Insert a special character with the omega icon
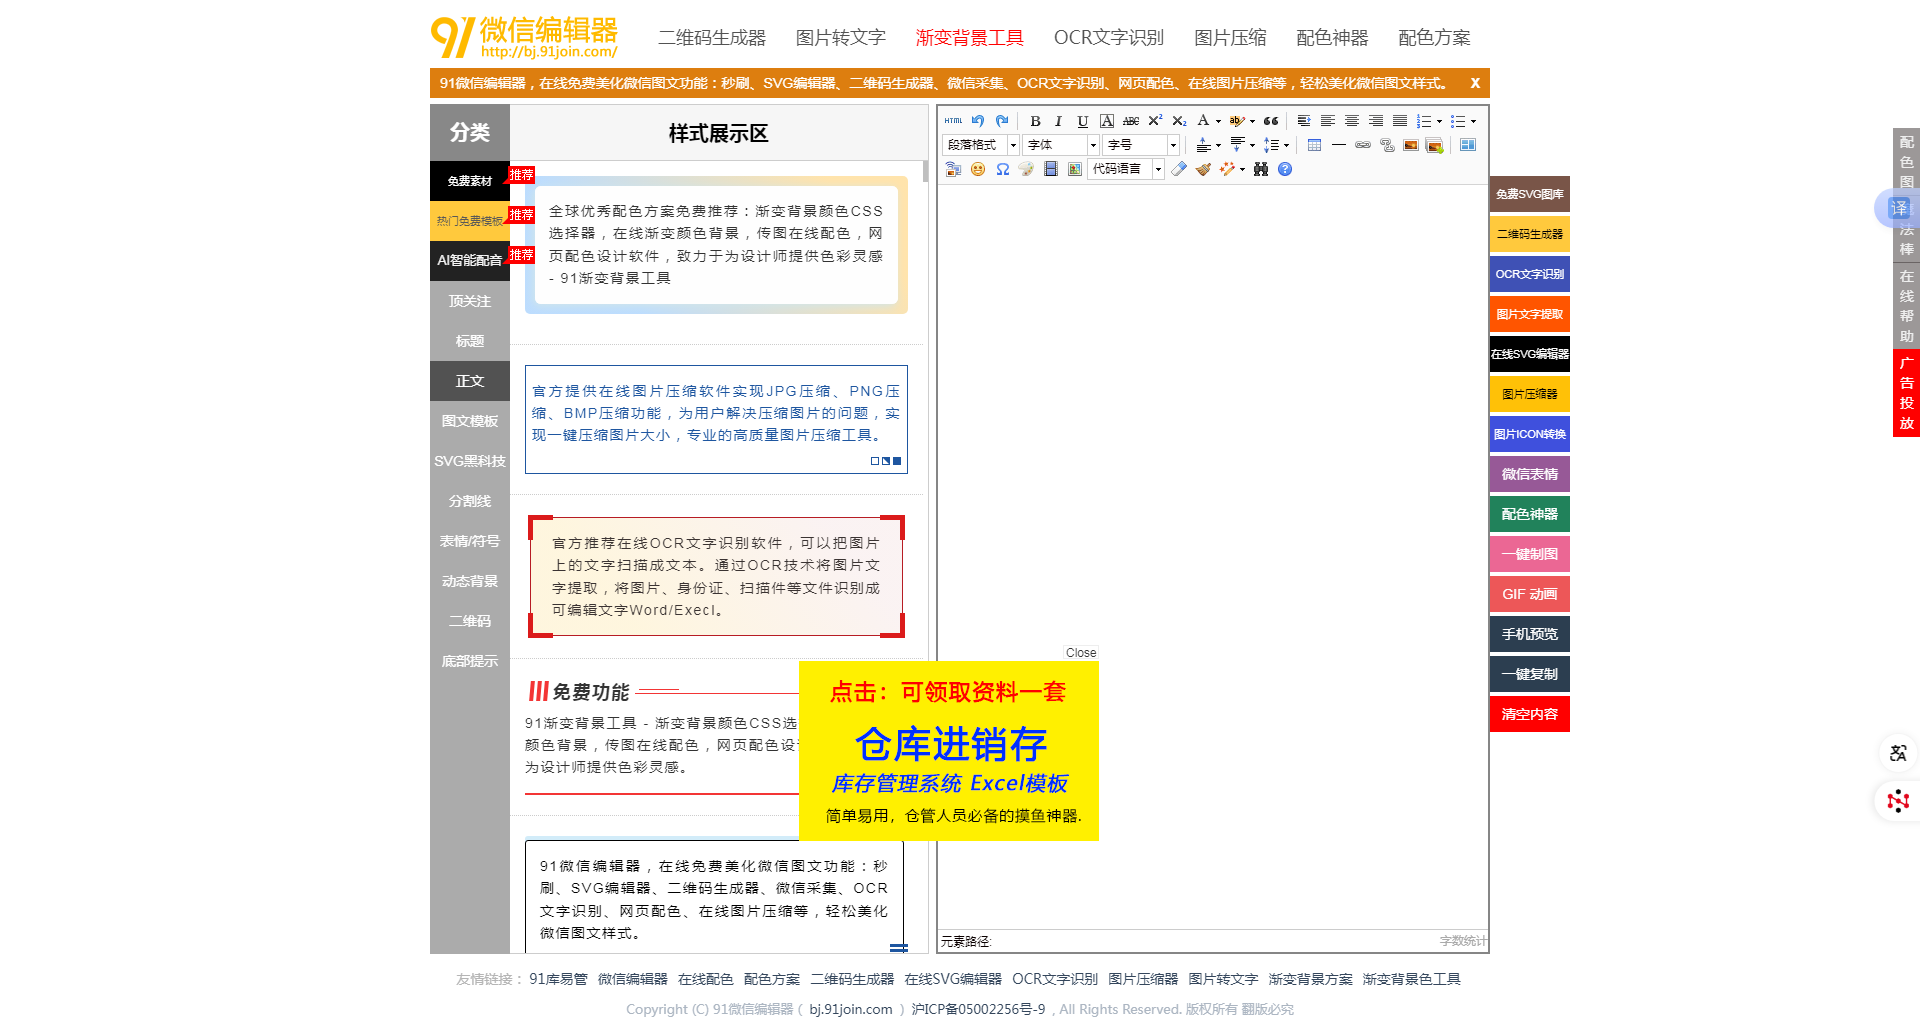1920x1032 pixels. pos(1002,169)
